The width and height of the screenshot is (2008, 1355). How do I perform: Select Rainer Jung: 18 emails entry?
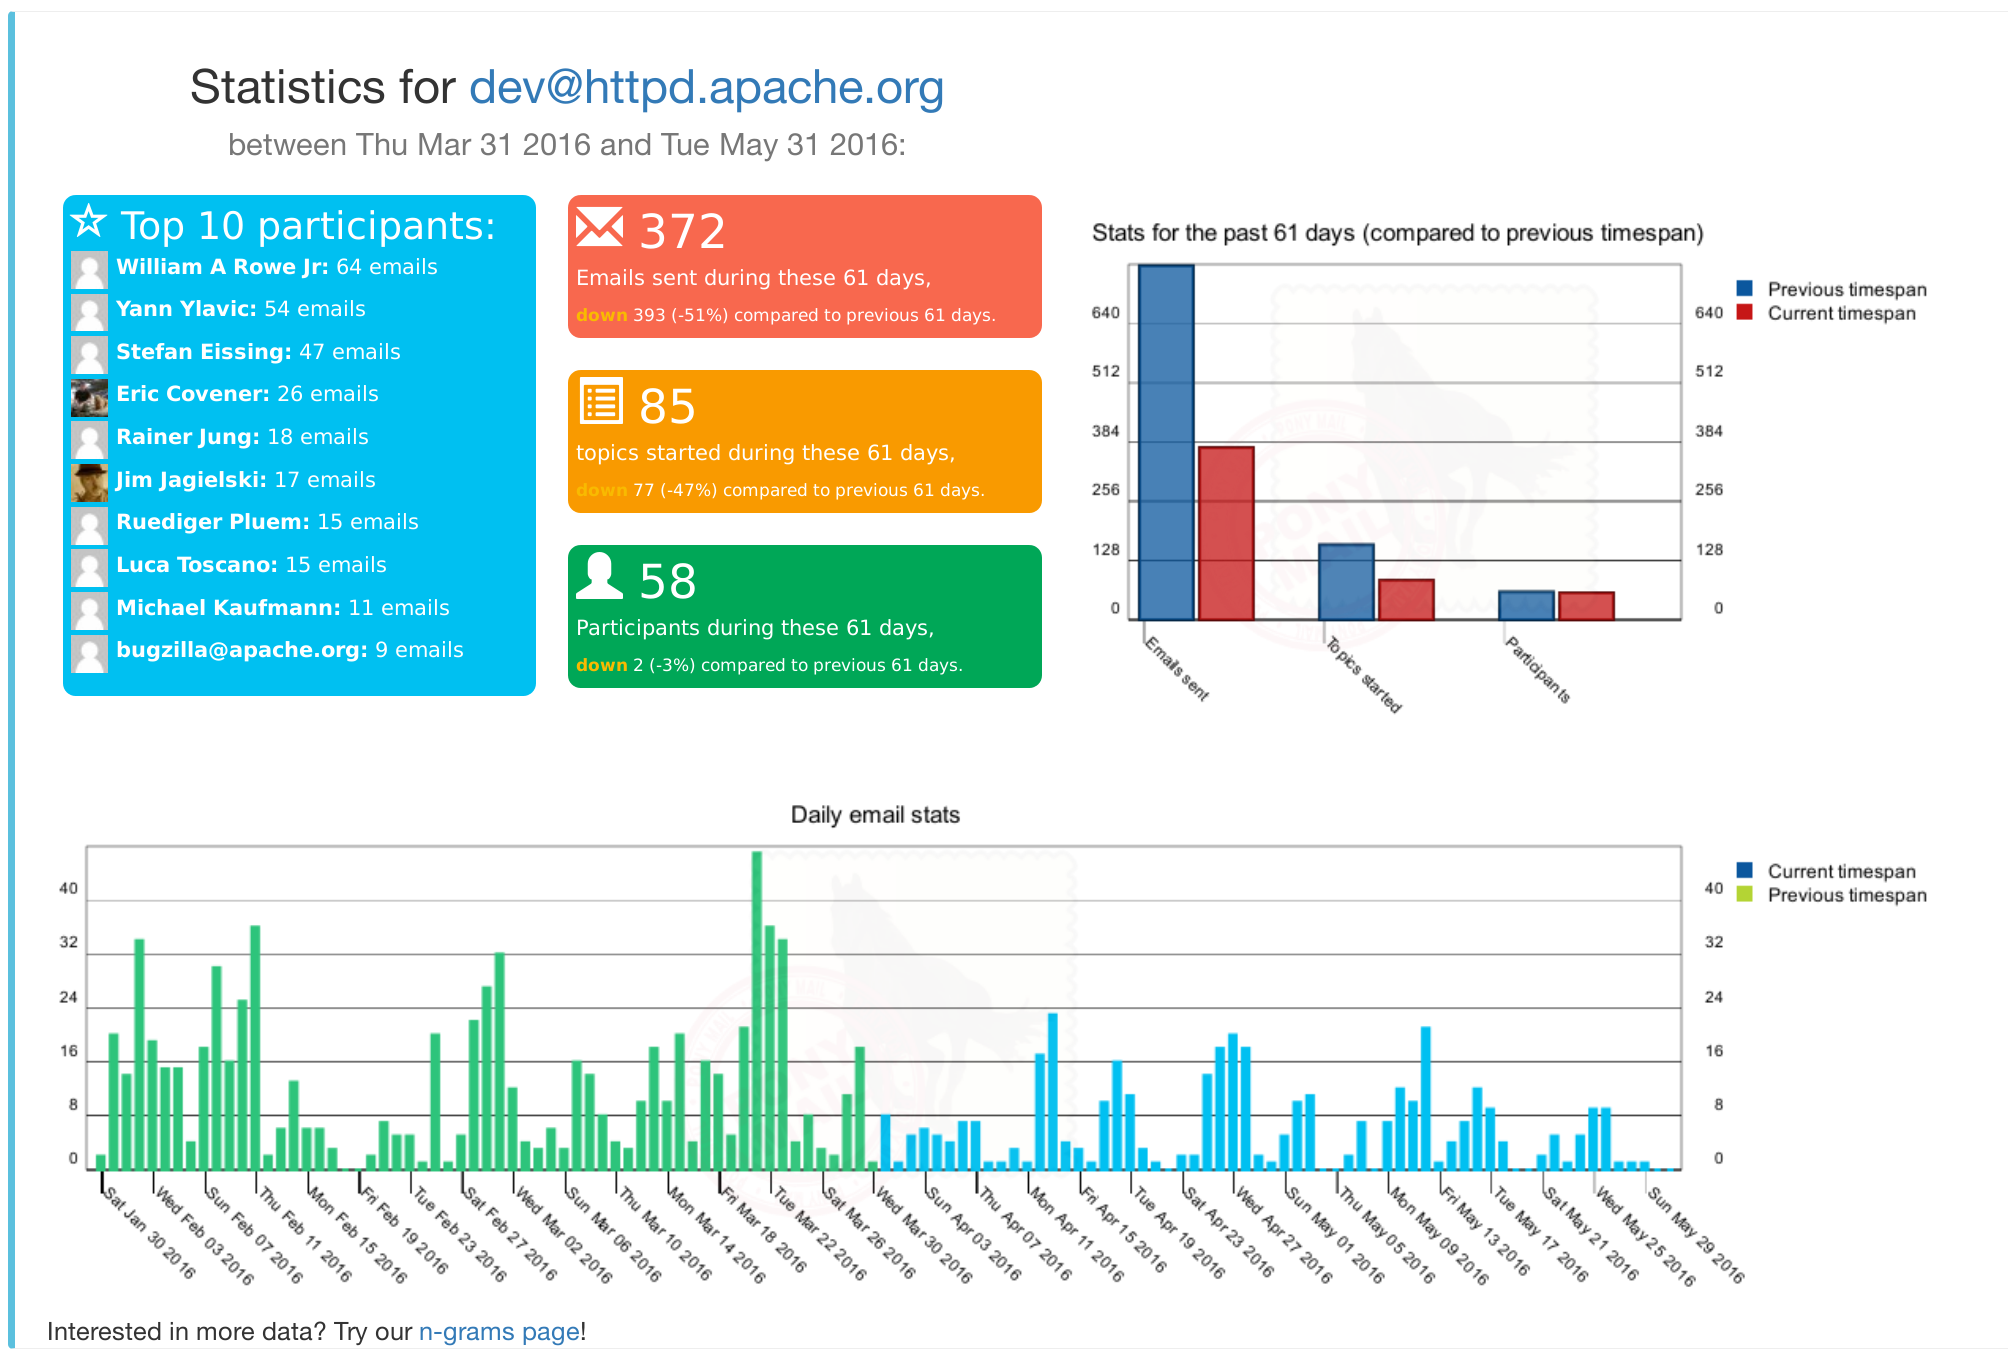(x=242, y=437)
